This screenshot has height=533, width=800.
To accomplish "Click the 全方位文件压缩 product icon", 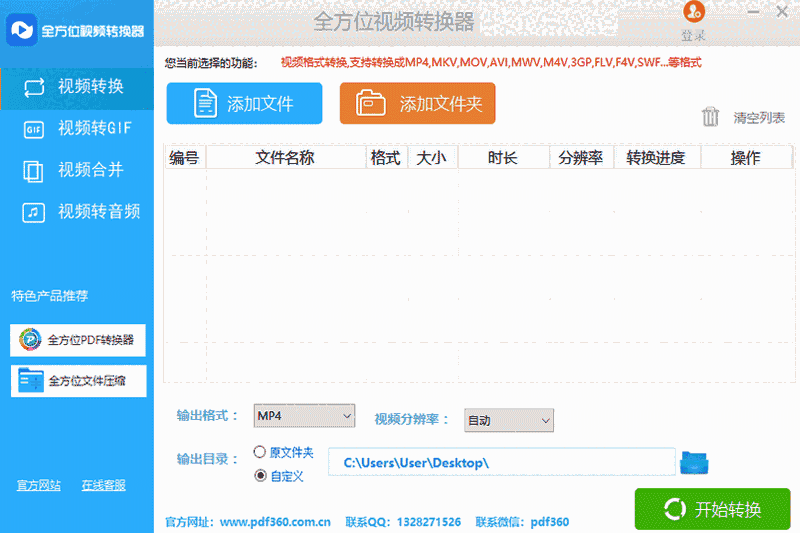I will tap(30, 380).
